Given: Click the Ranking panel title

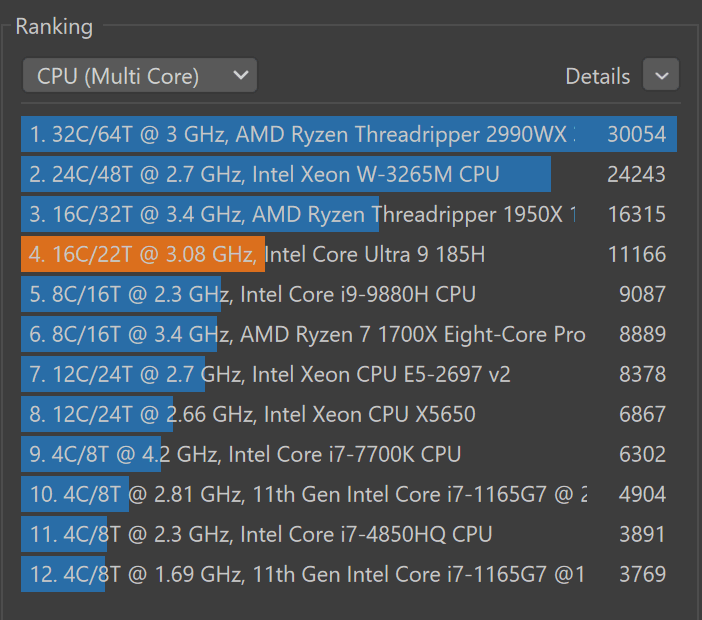Looking at the screenshot, I should click(x=54, y=27).
